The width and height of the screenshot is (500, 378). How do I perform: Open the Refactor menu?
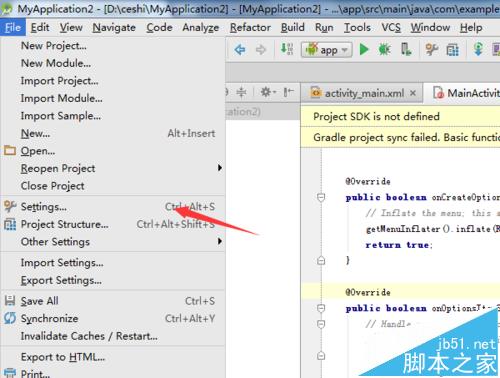coord(250,27)
